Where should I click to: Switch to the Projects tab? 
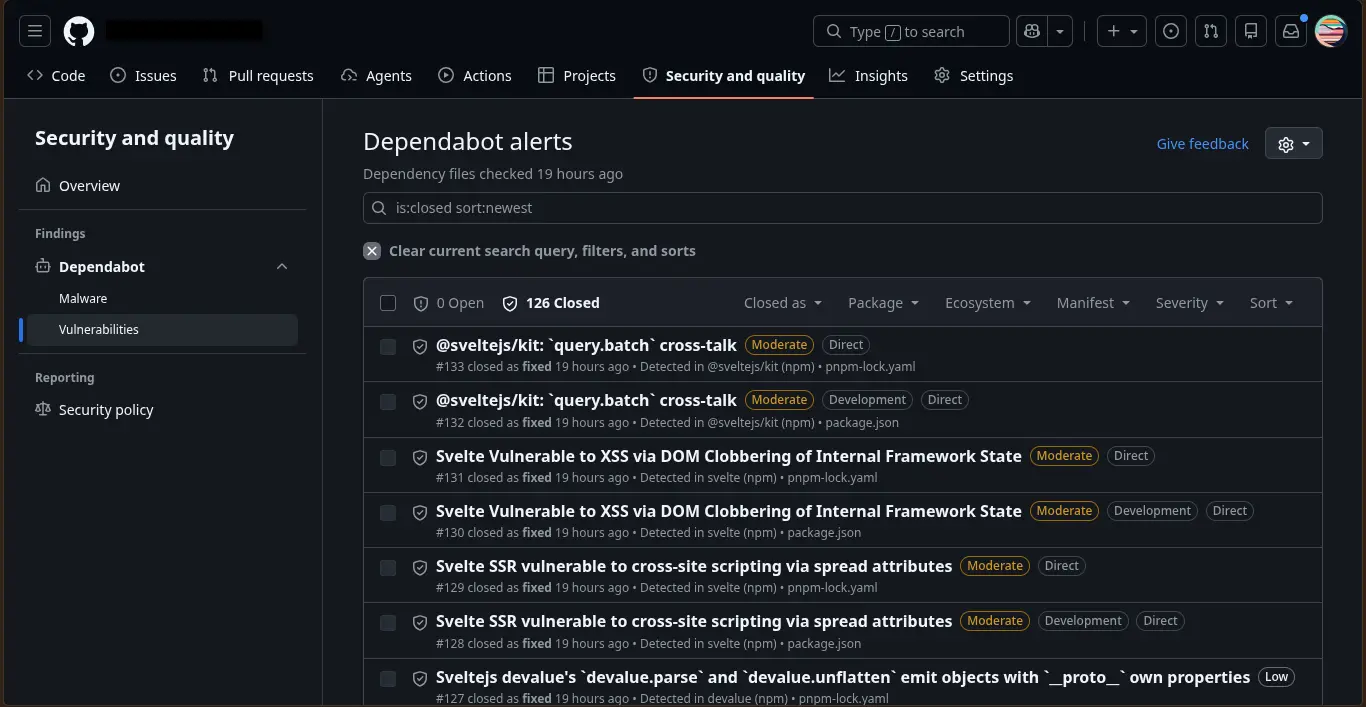pos(577,76)
